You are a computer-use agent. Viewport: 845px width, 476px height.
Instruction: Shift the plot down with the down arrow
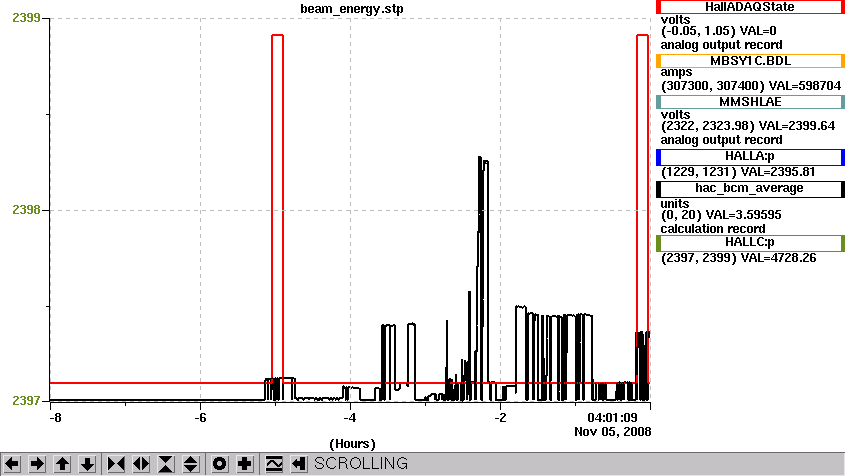[87, 464]
